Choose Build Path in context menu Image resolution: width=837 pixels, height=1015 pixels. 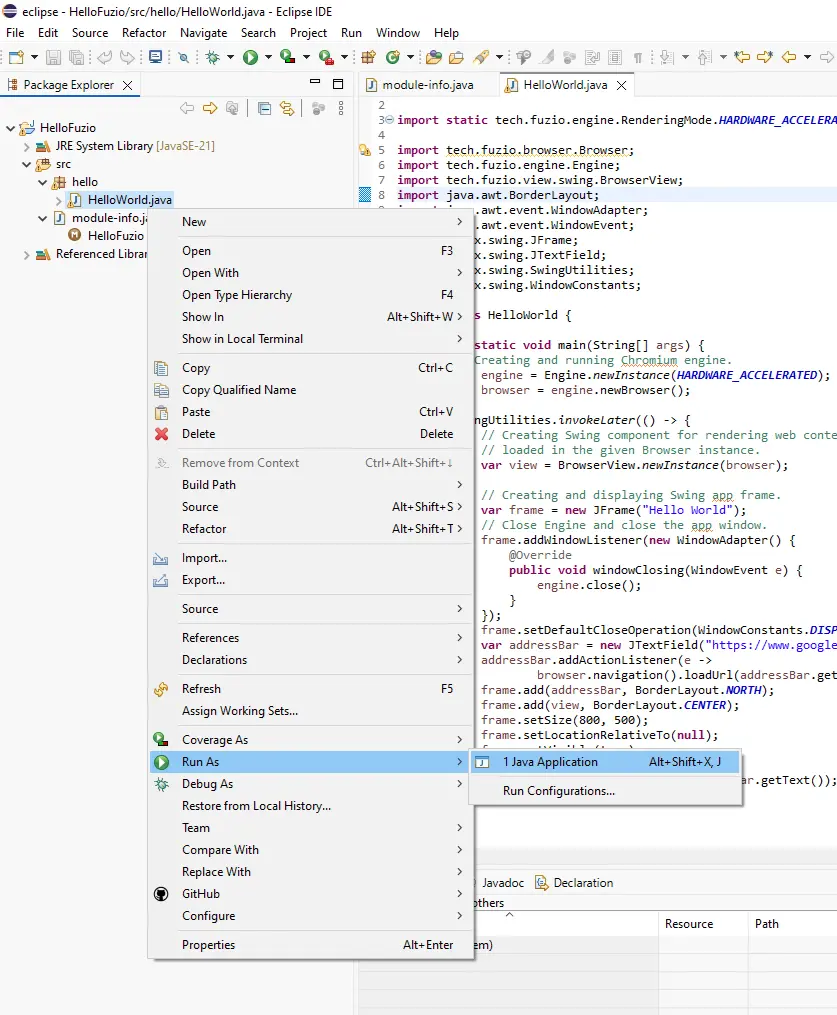pyautogui.click(x=311, y=485)
